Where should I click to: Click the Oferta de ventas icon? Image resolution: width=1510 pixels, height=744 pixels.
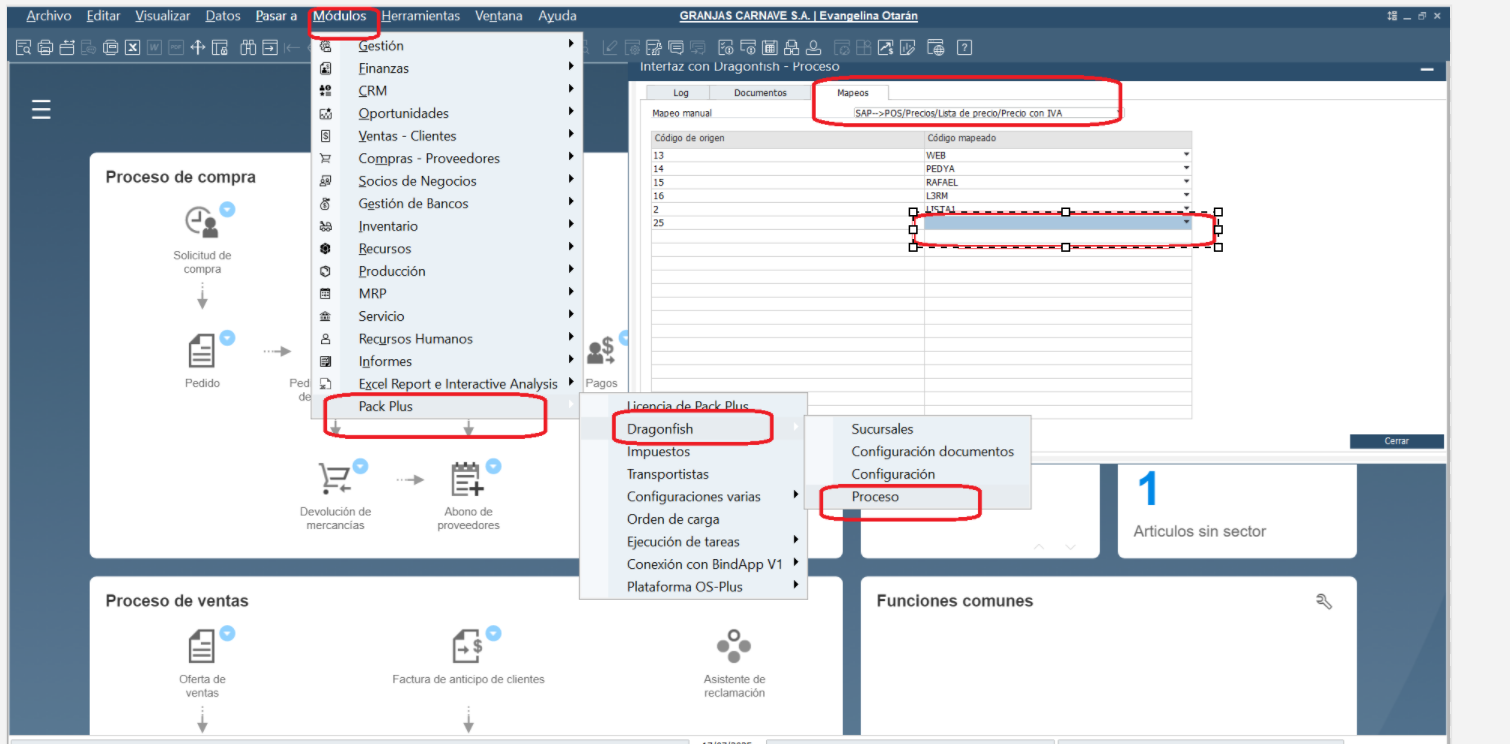(x=201, y=646)
